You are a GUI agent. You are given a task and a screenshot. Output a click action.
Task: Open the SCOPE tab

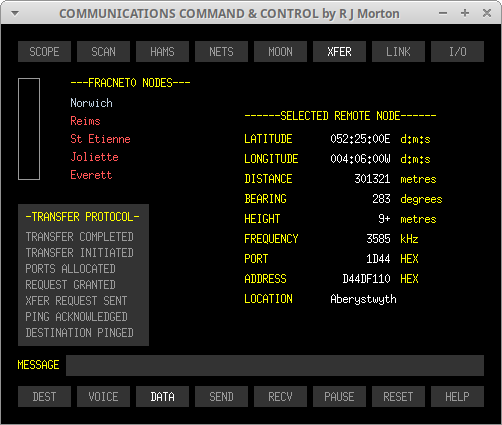coord(44,52)
